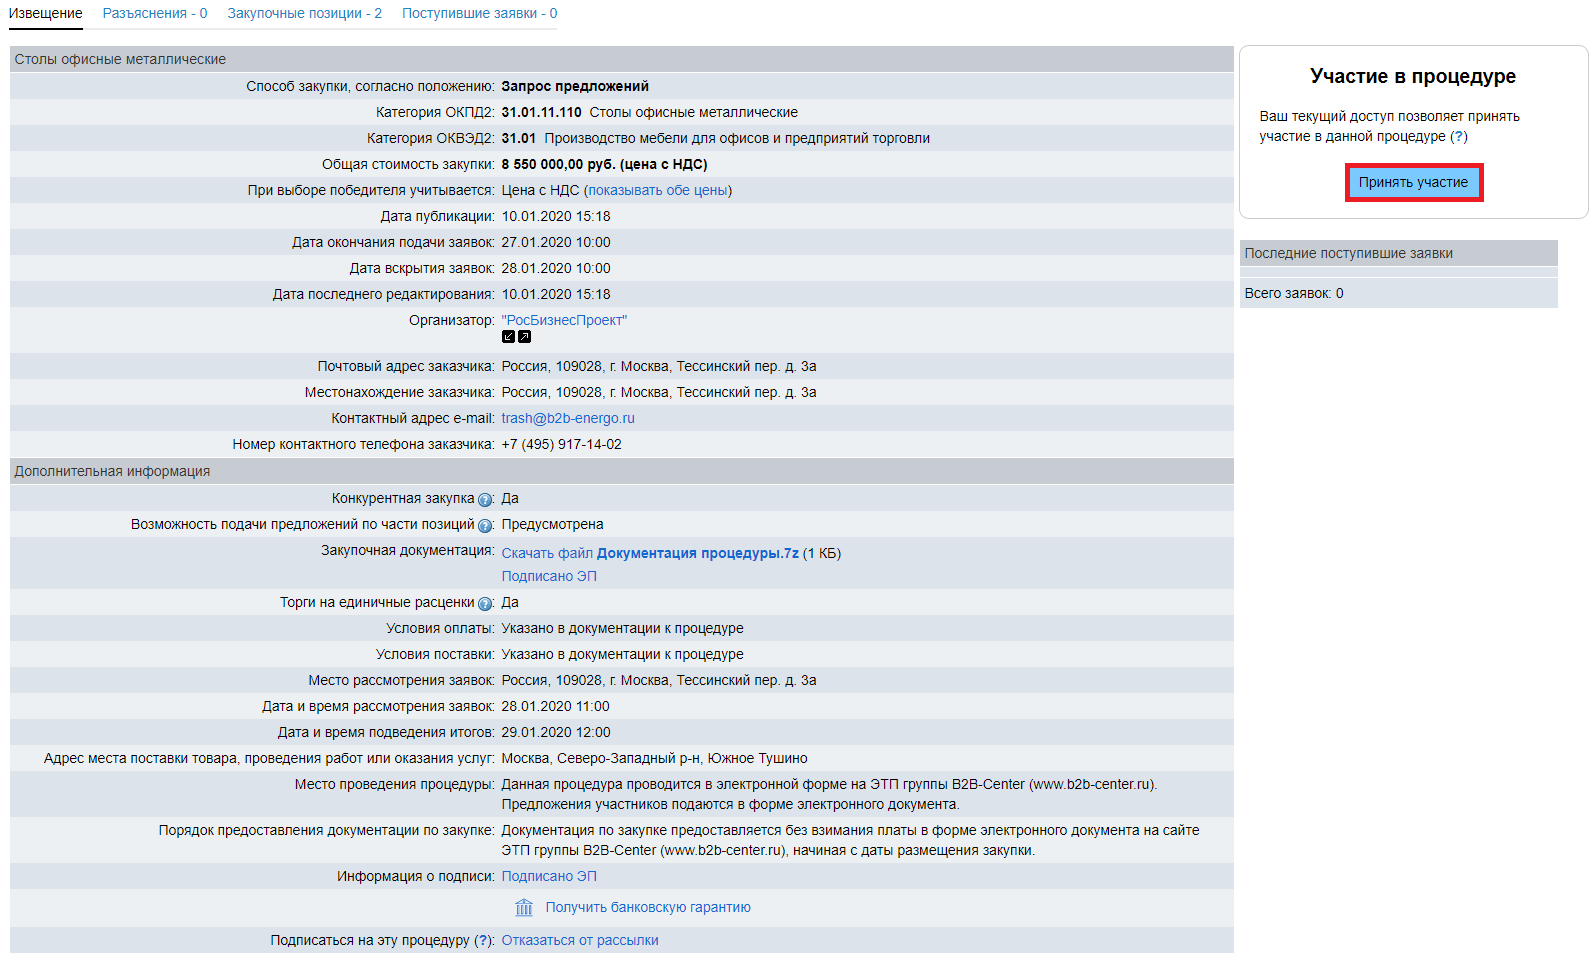1595x960 pixels.
Task: Open help icon for Возможность подачи предложений
Action: pyautogui.click(x=485, y=526)
